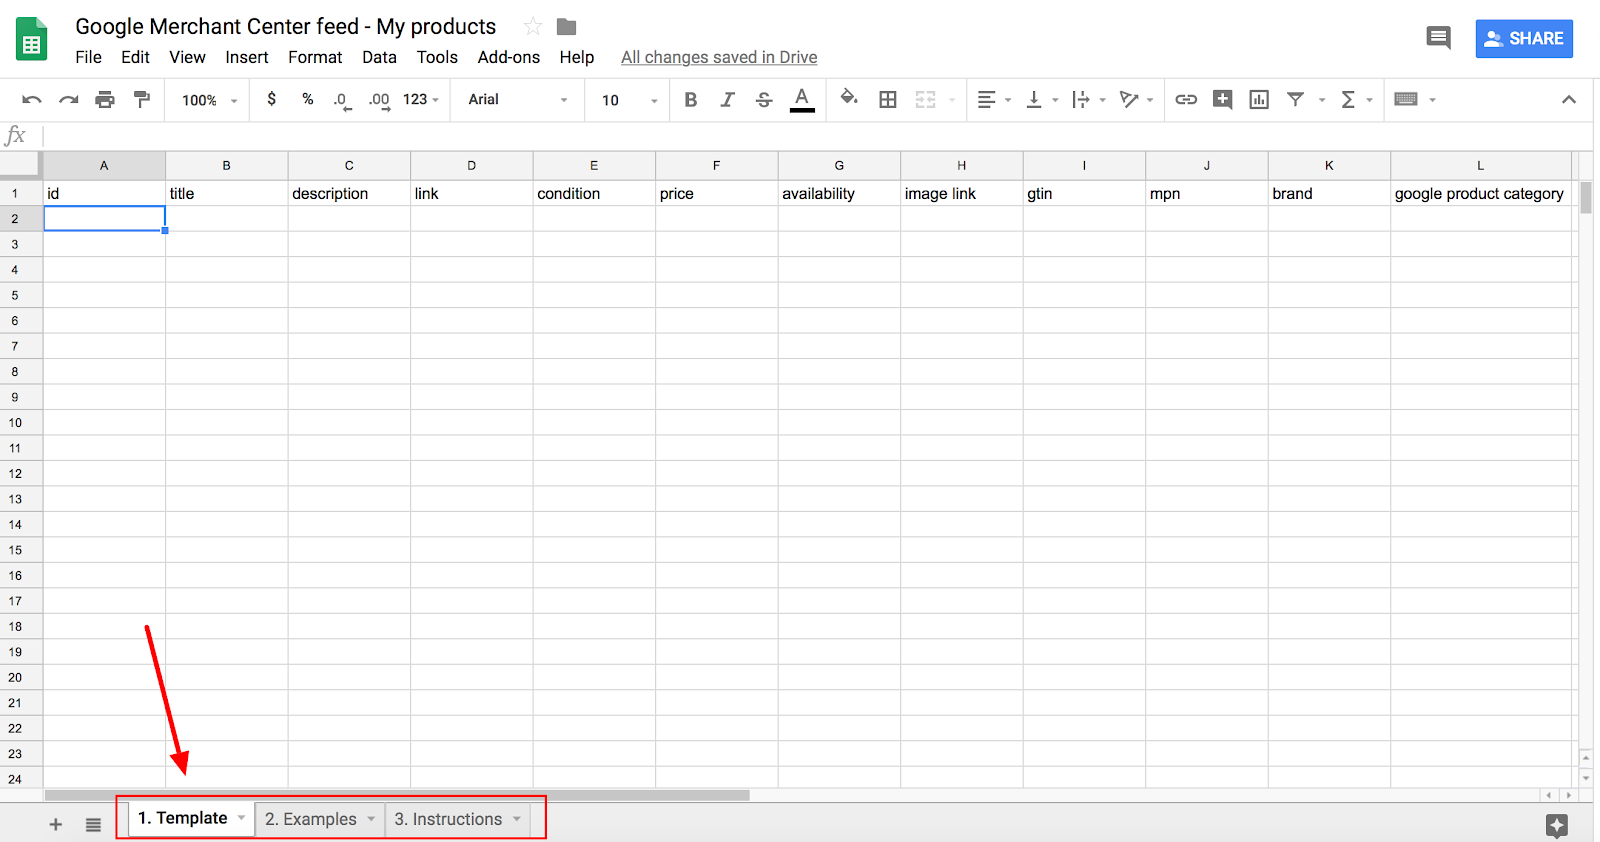Open the Data menu
This screenshot has width=1600, height=842.
379,57
